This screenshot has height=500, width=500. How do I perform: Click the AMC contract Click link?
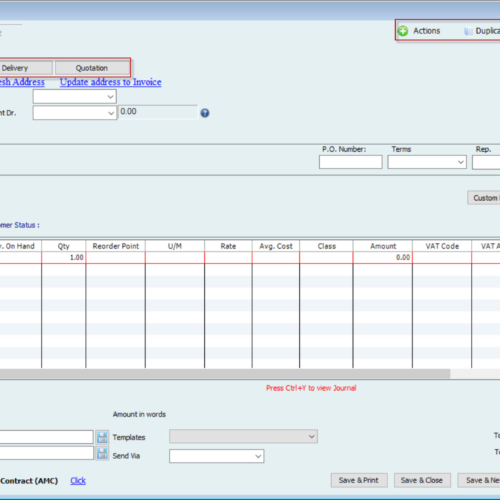[78, 481]
